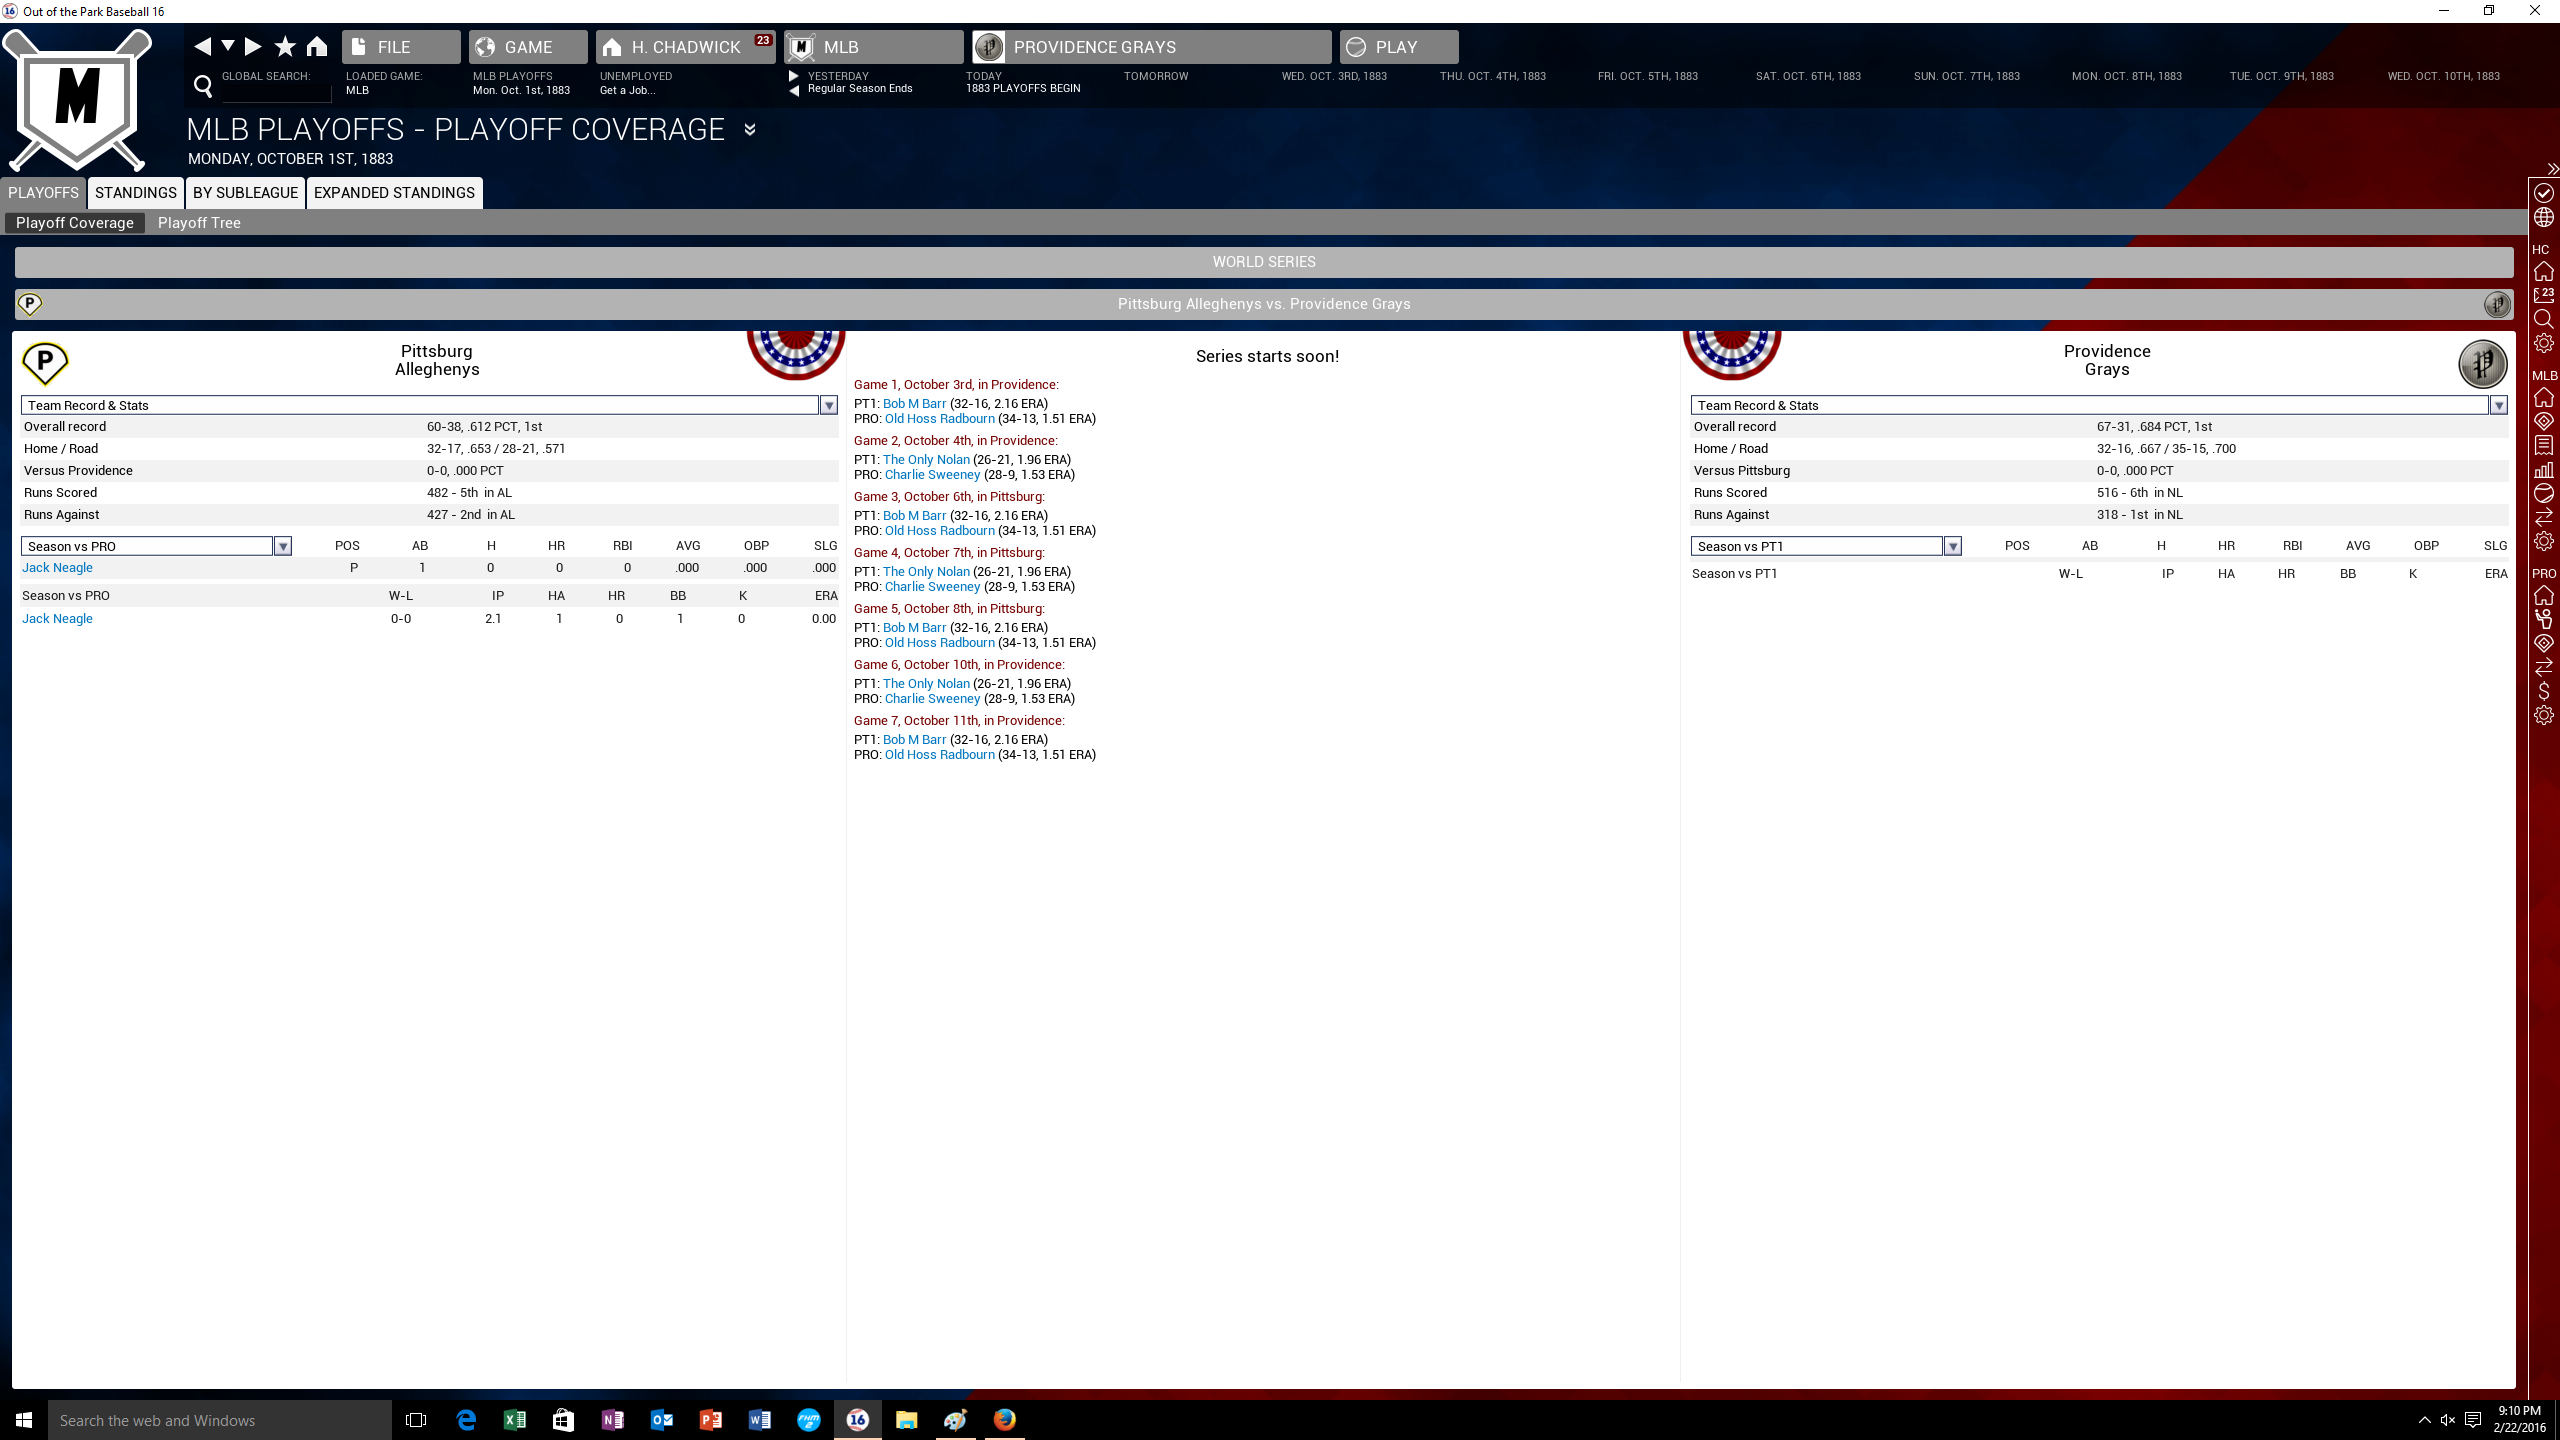2560x1440 pixels.
Task: Open the MLB bar chart stats icon
Action: 2544,469
